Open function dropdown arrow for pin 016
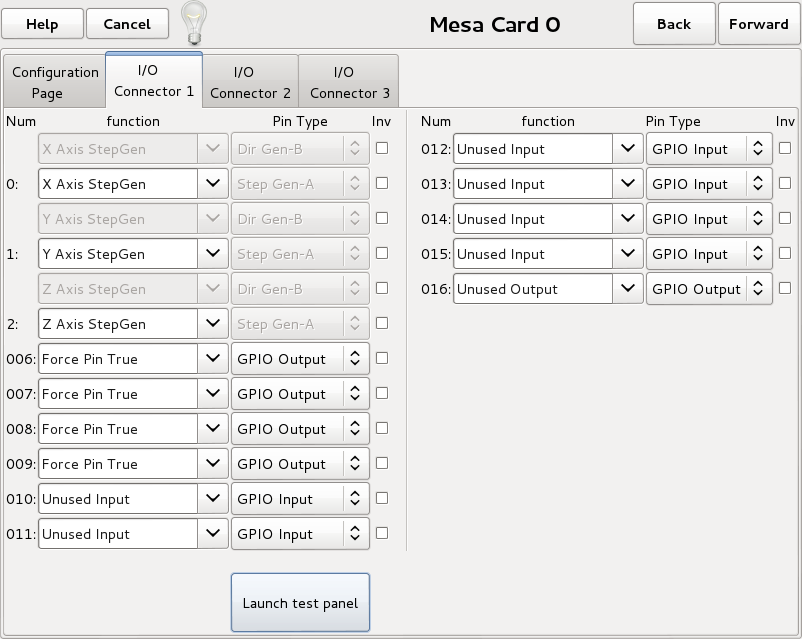 (x=628, y=289)
